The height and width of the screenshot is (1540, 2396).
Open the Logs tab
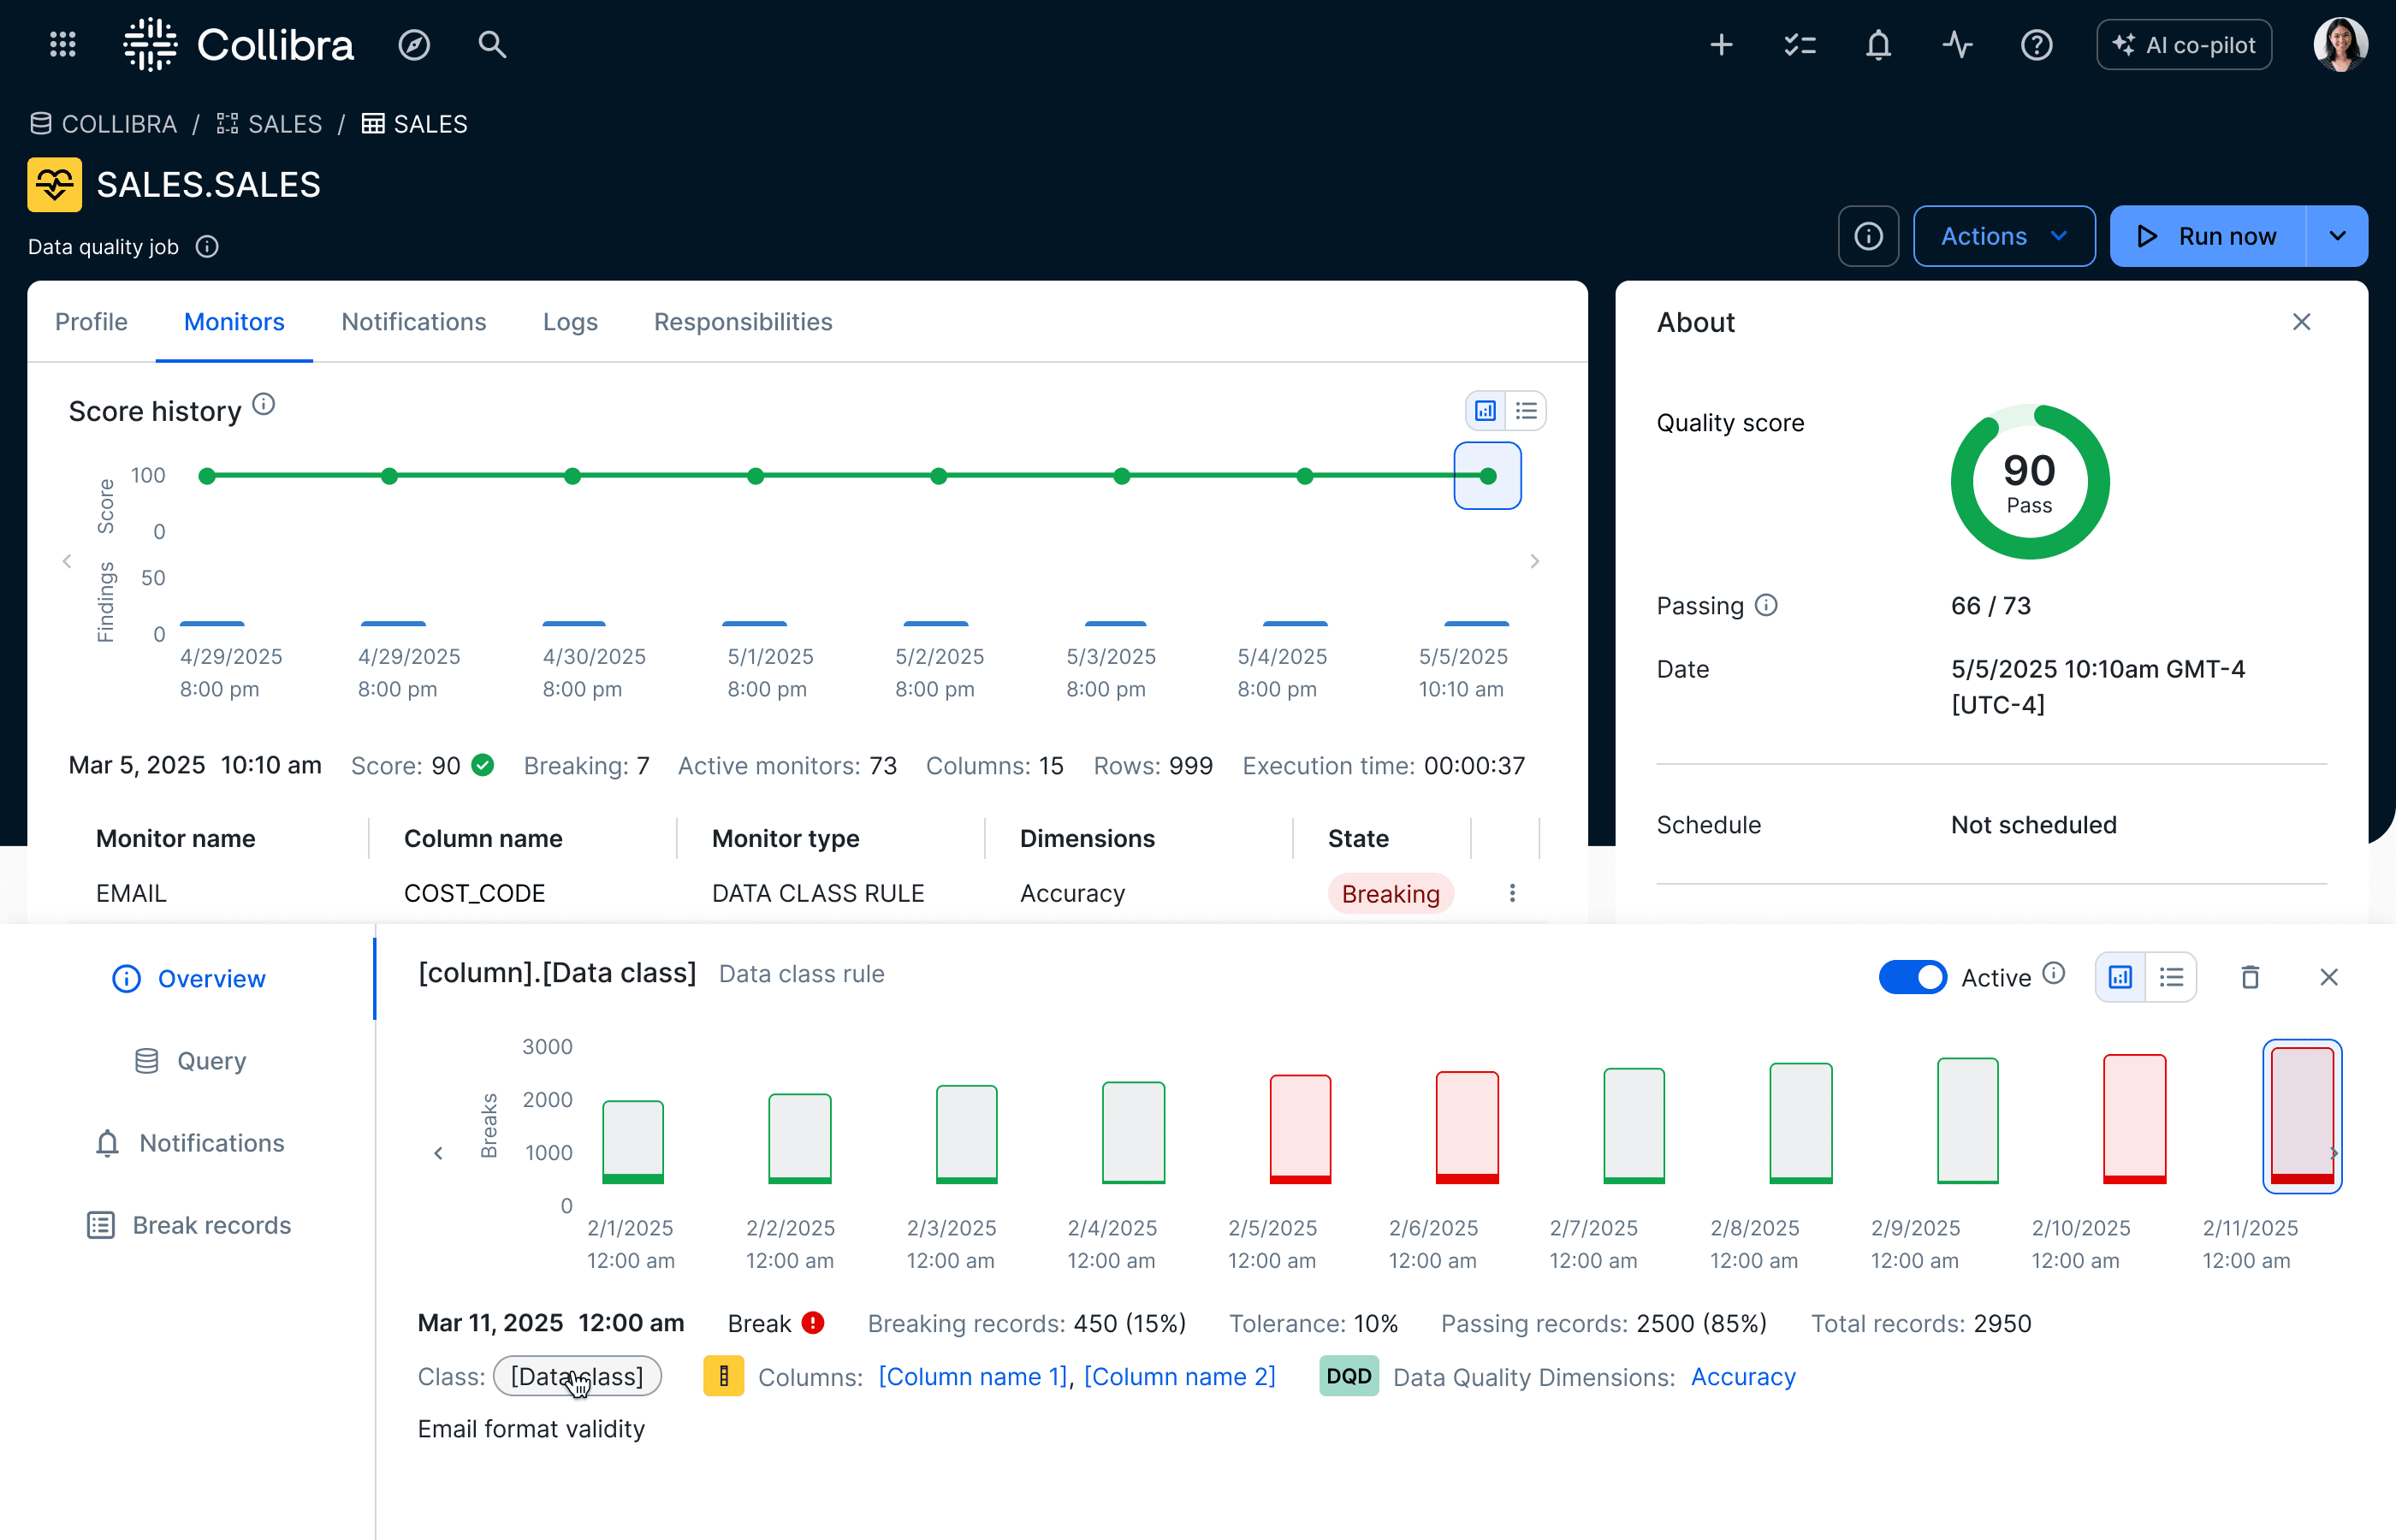tap(570, 322)
